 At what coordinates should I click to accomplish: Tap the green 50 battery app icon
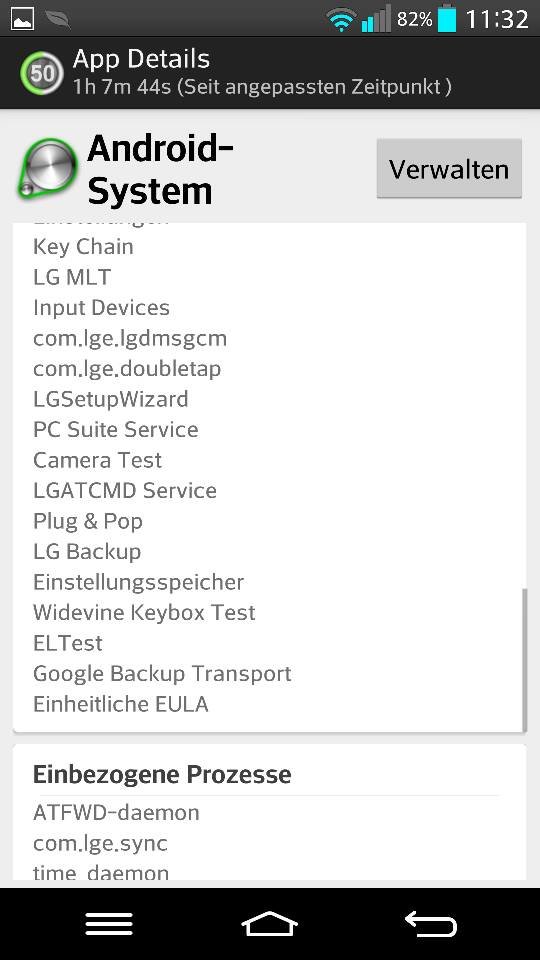(x=42, y=73)
